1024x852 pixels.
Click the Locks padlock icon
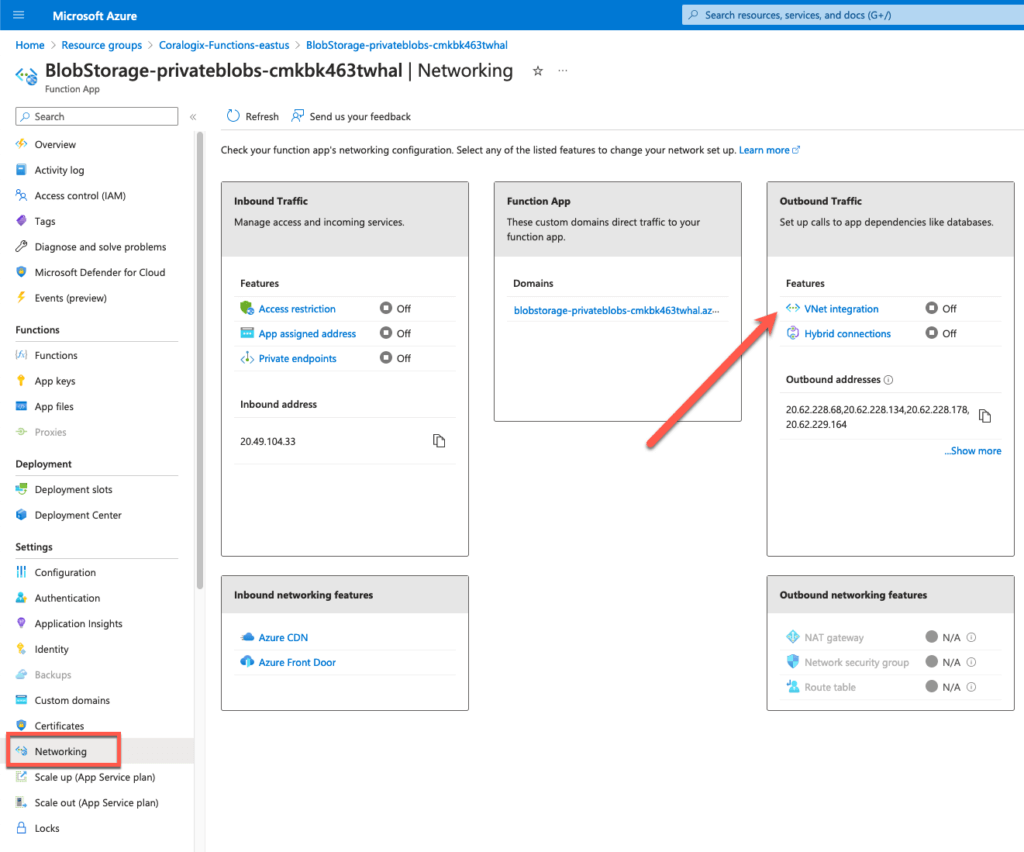coord(22,828)
